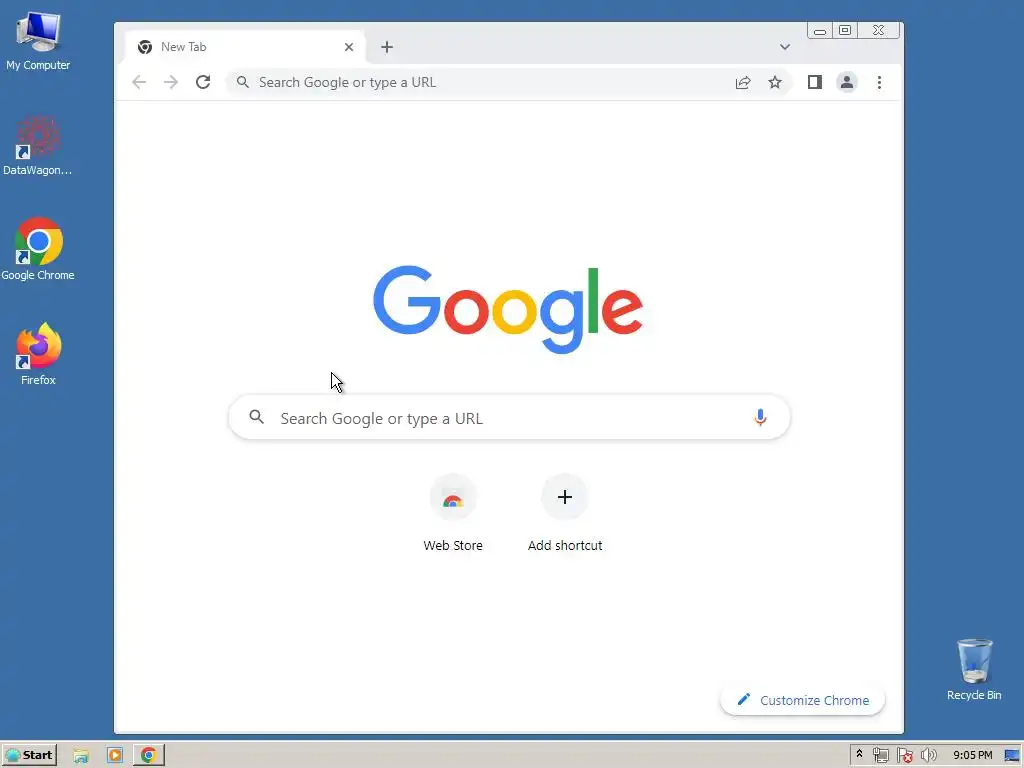Click the volume speaker tray icon
The height and width of the screenshot is (768, 1024).
(x=928, y=756)
